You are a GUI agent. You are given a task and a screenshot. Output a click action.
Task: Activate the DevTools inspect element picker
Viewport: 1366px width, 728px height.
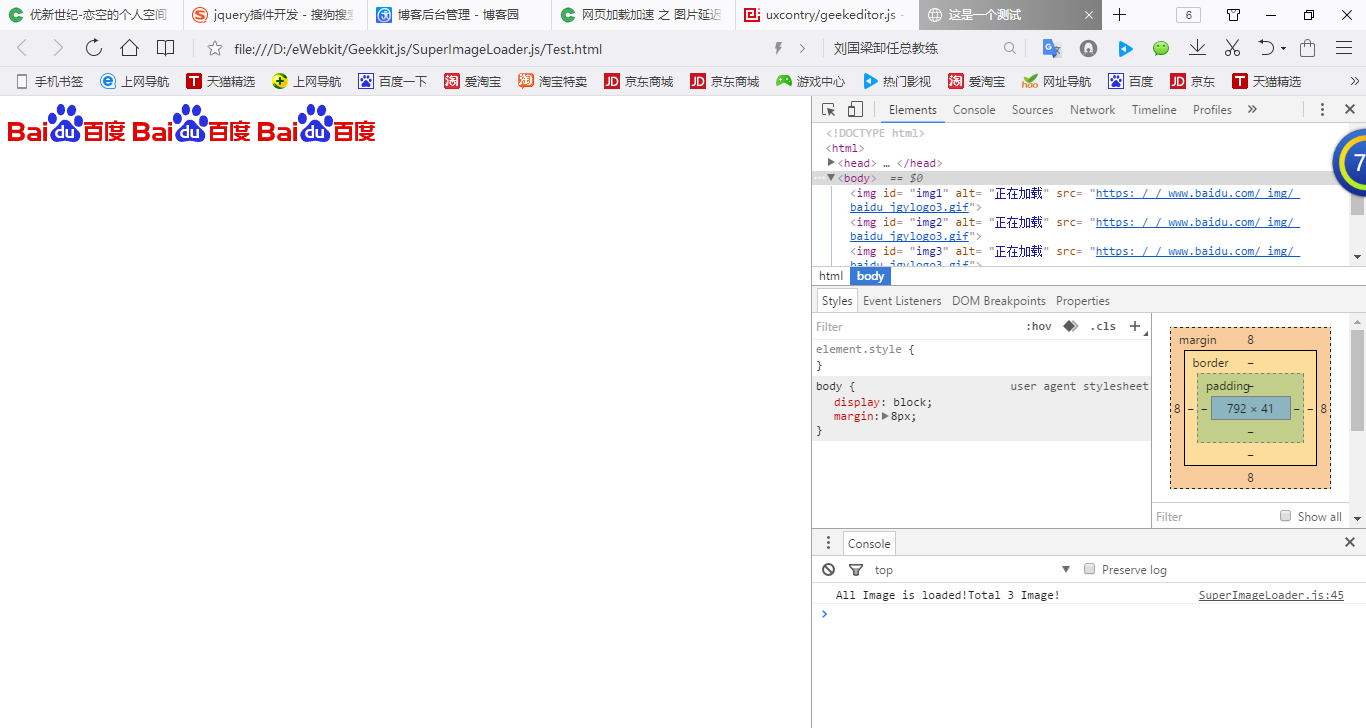pos(829,110)
